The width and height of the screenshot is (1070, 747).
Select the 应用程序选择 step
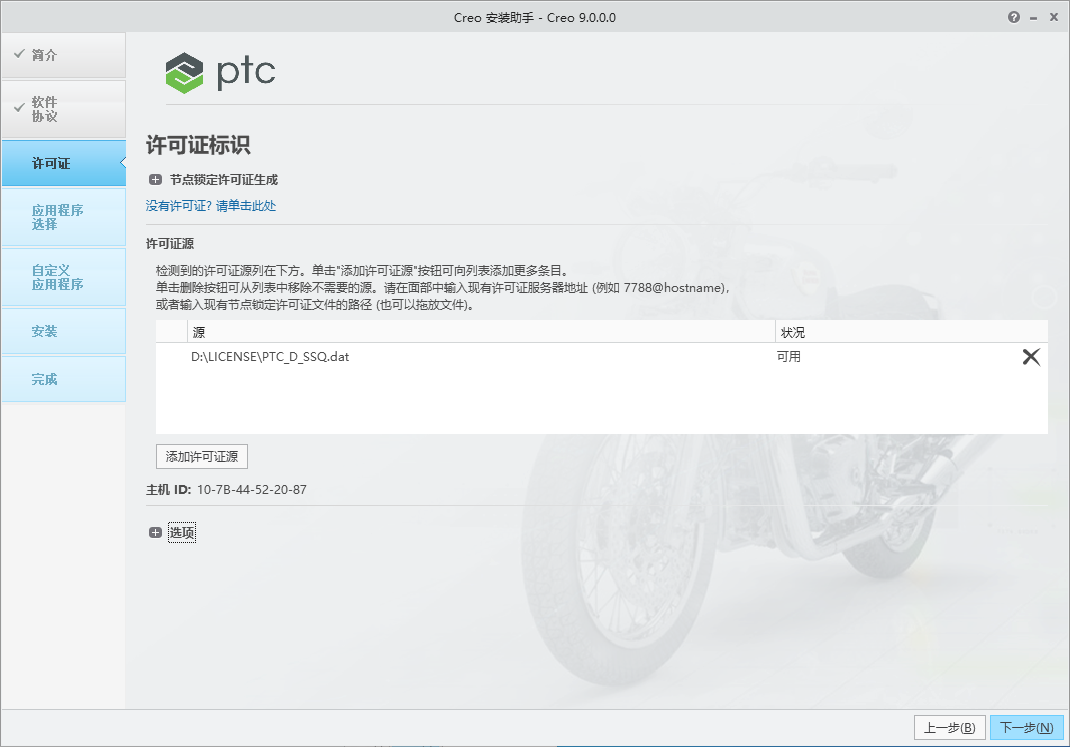[x=63, y=218]
